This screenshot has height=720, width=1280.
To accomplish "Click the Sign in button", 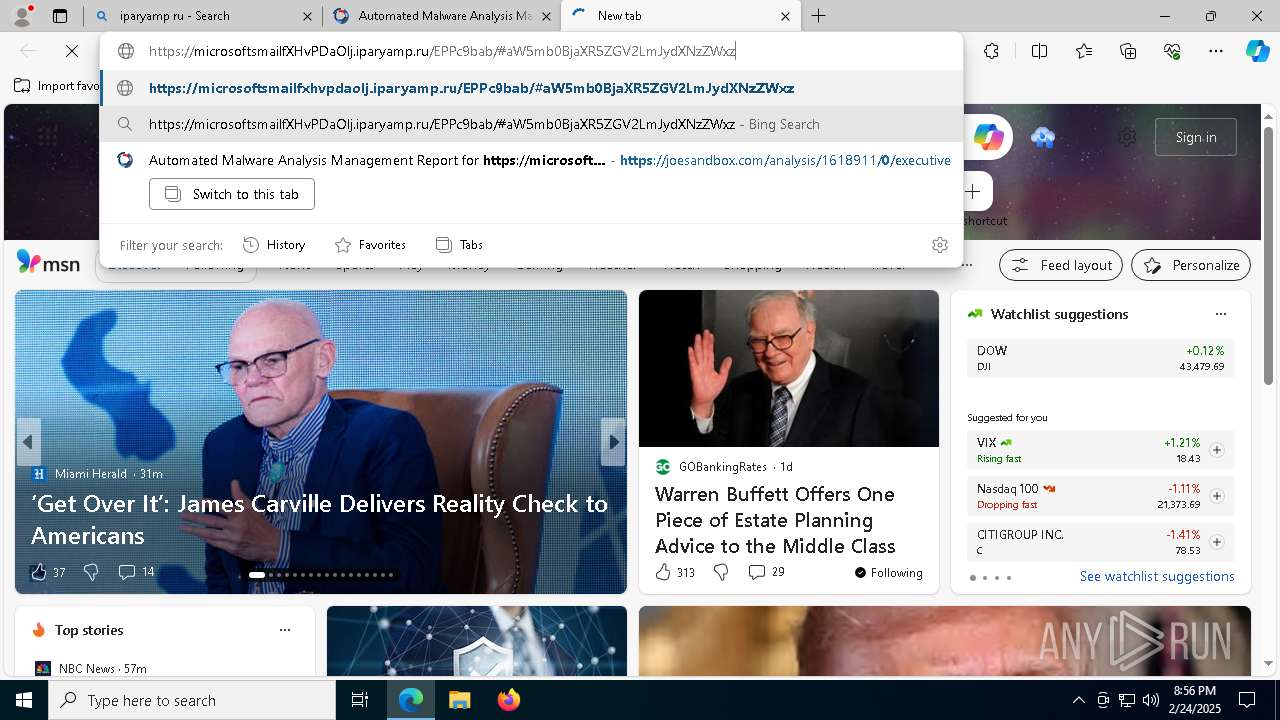I will [x=1196, y=137].
